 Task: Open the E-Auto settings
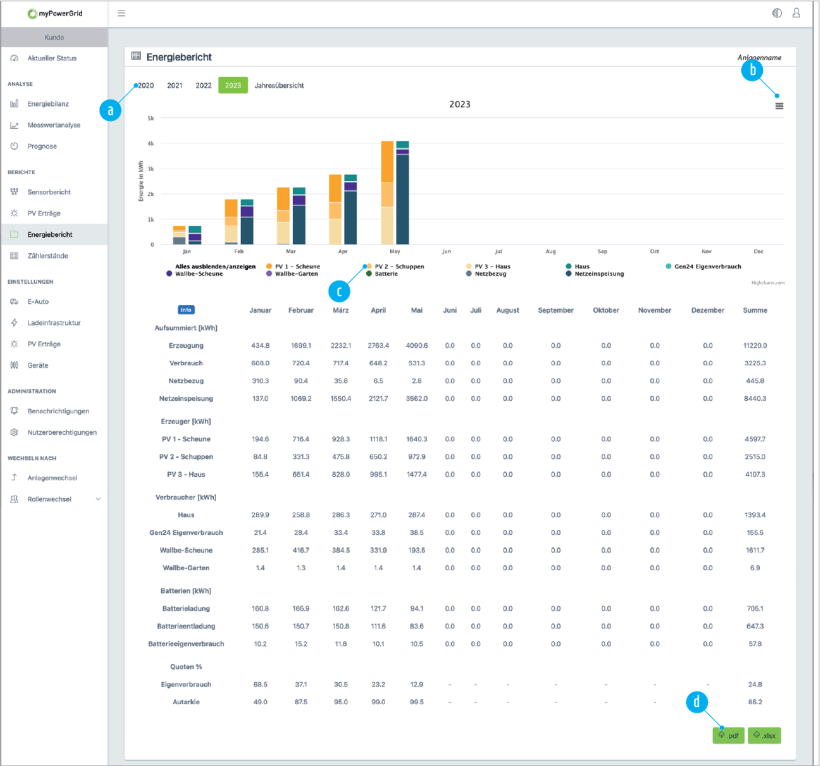click(x=40, y=301)
